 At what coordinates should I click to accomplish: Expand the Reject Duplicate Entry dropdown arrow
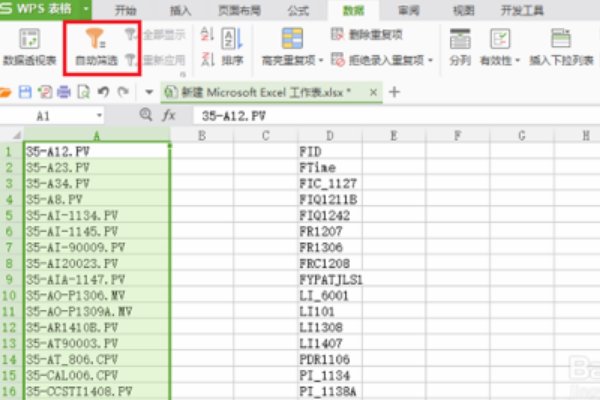[430, 60]
